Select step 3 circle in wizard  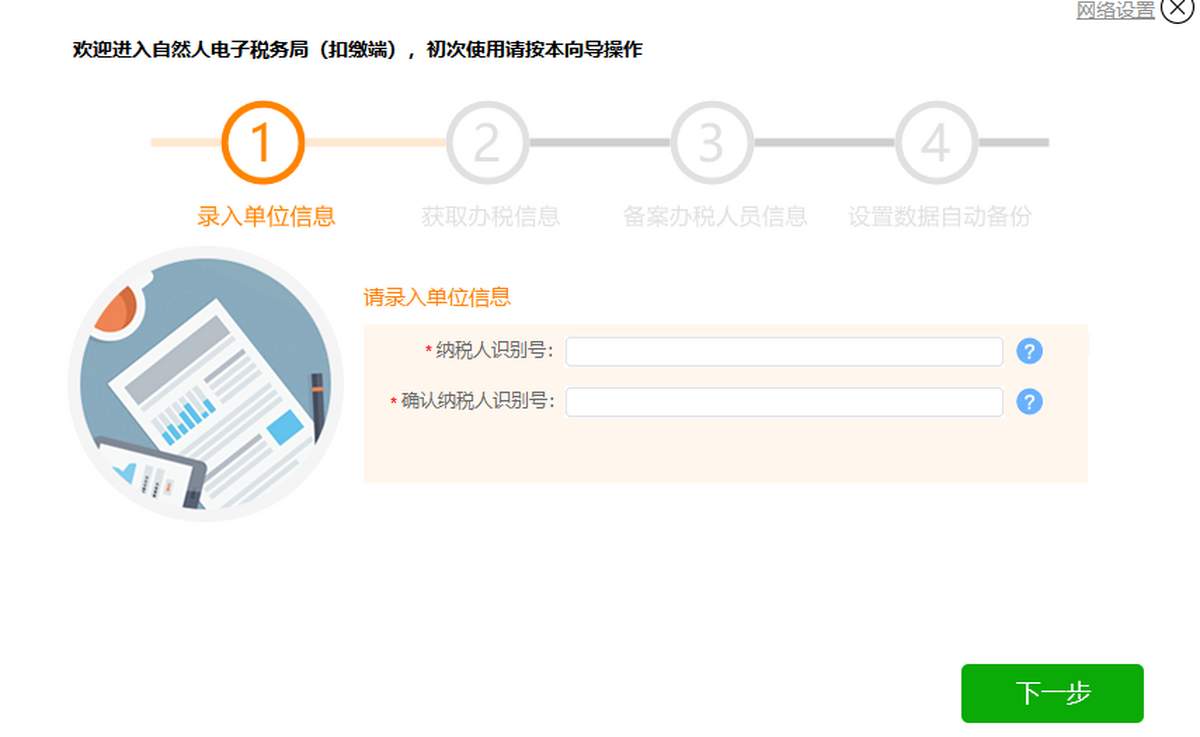pyautogui.click(x=711, y=143)
